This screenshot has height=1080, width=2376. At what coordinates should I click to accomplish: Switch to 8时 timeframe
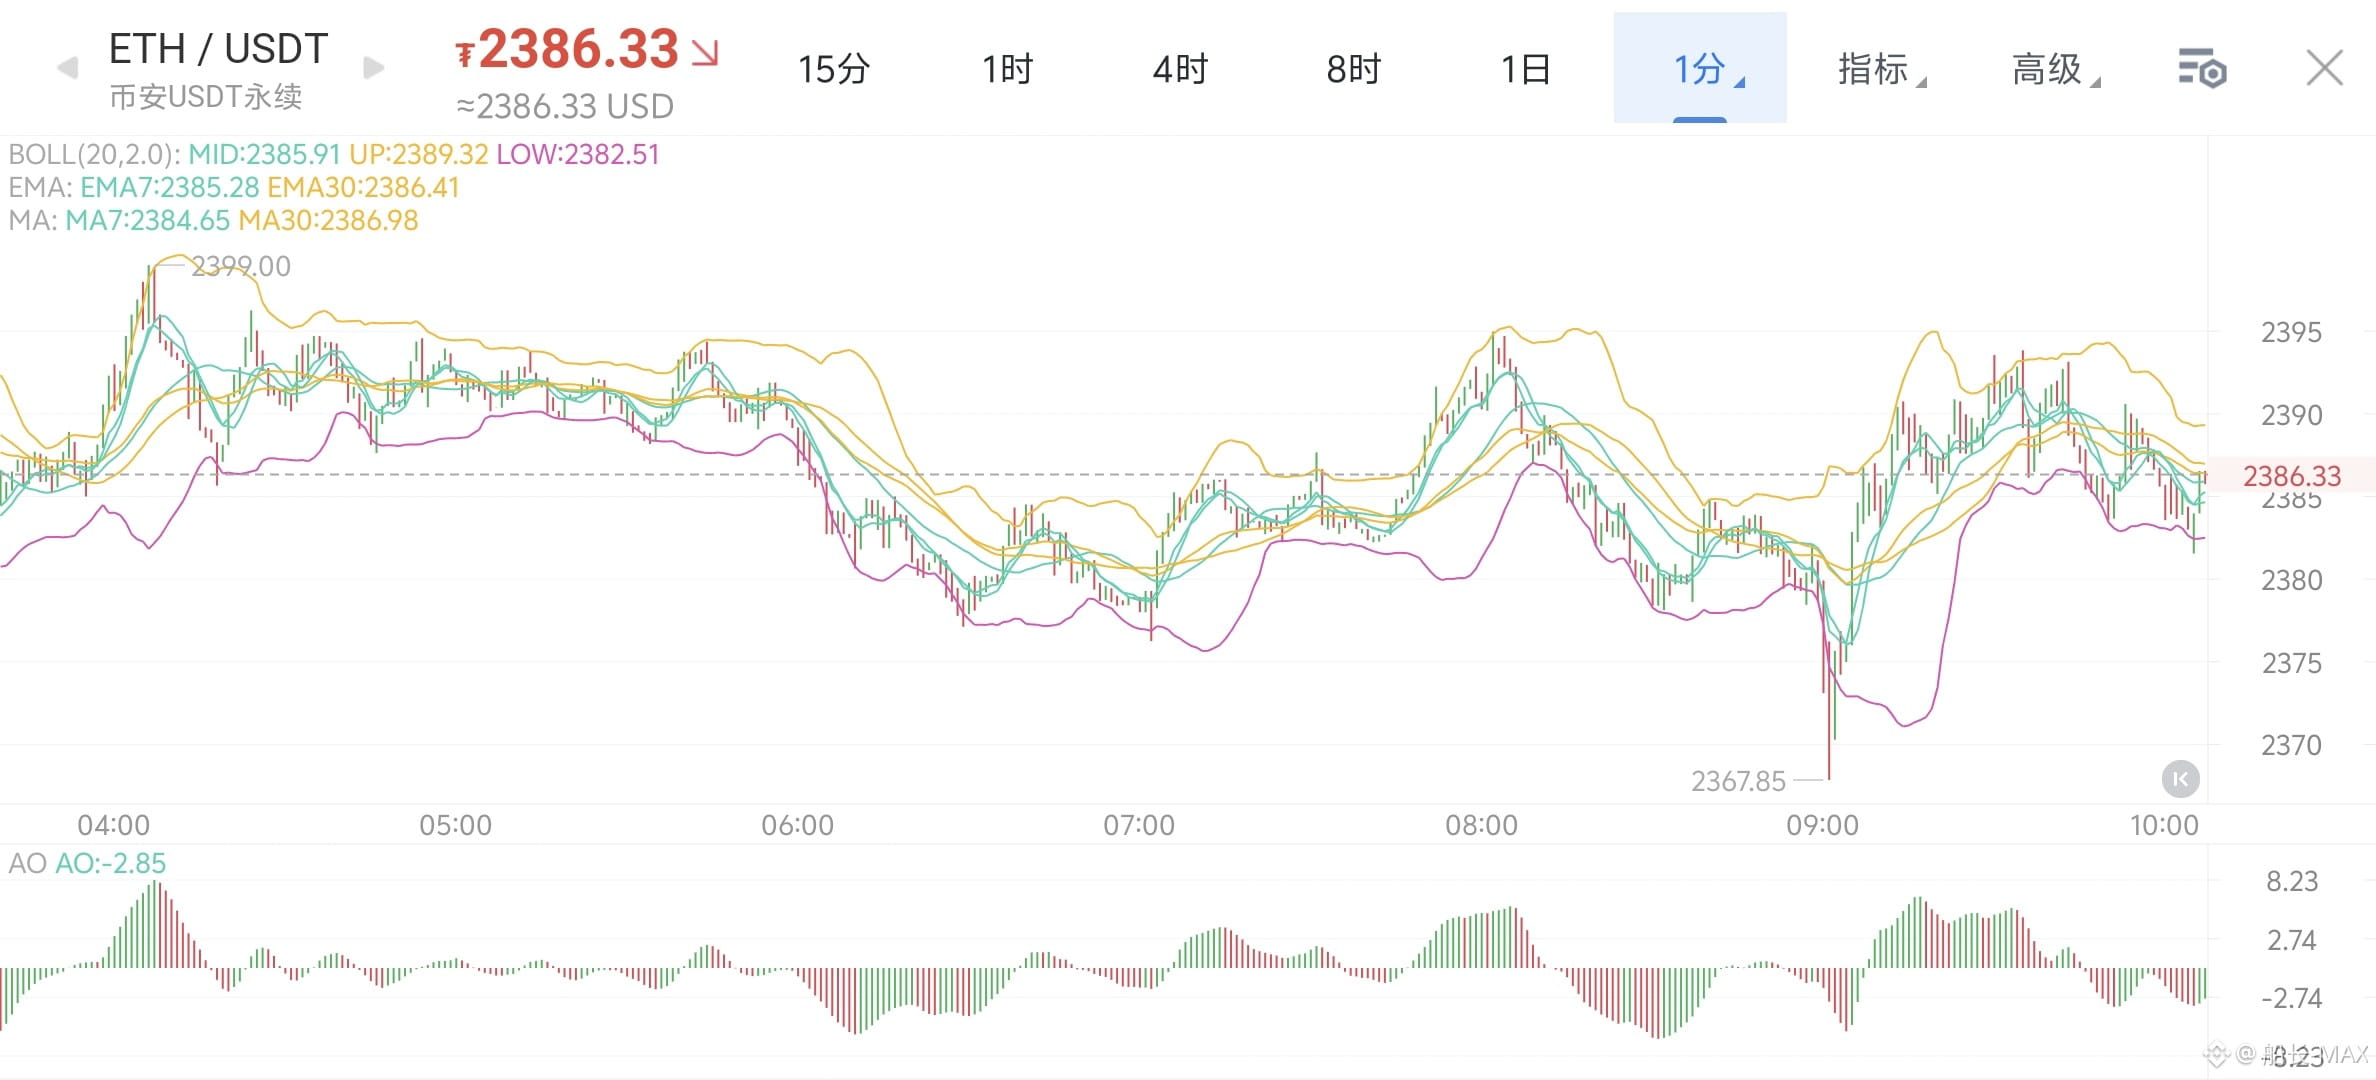tap(1353, 69)
